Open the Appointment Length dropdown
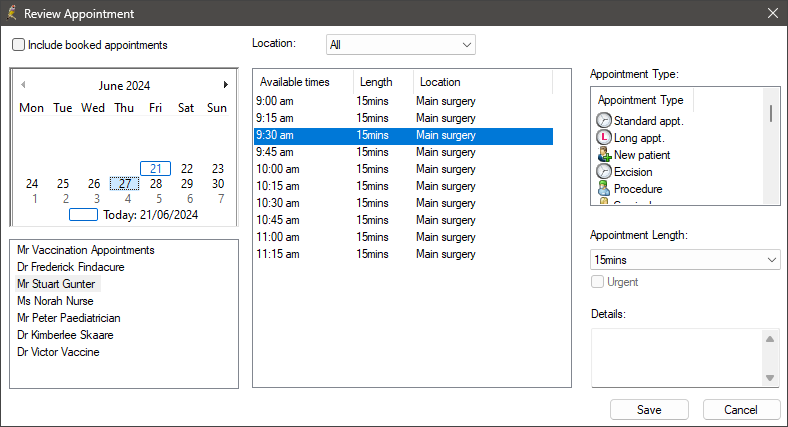This screenshot has height=427, width=788. pyautogui.click(x=685, y=260)
